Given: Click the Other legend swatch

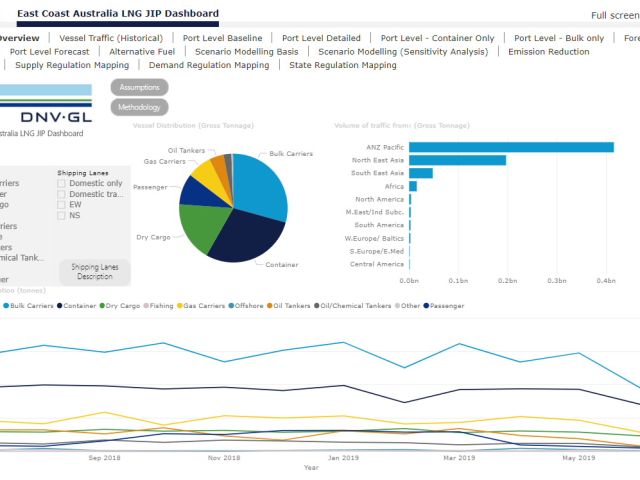Looking at the screenshot, I should click(398, 306).
